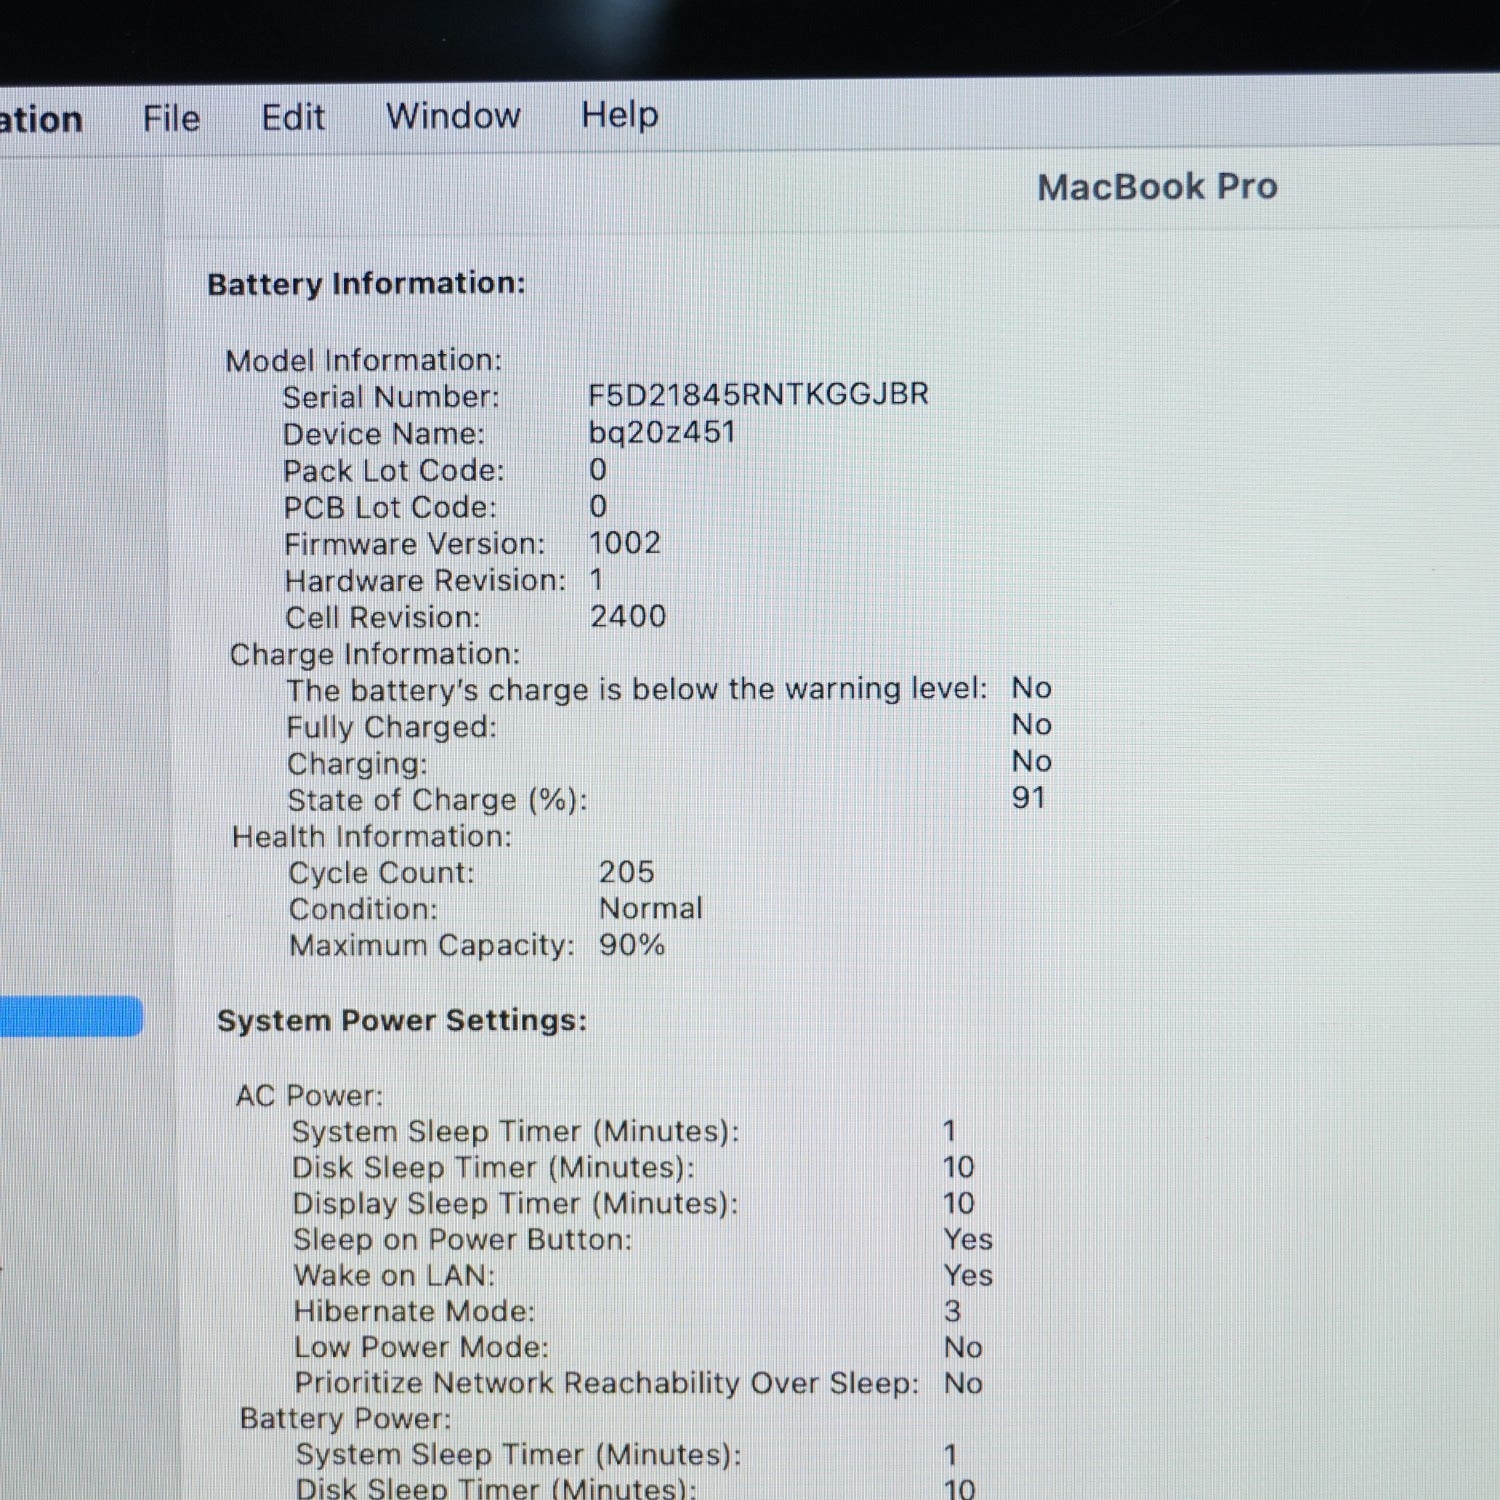This screenshot has width=1500, height=1500.
Task: Click the "System Power Settings:" heading
Action: tap(402, 1021)
